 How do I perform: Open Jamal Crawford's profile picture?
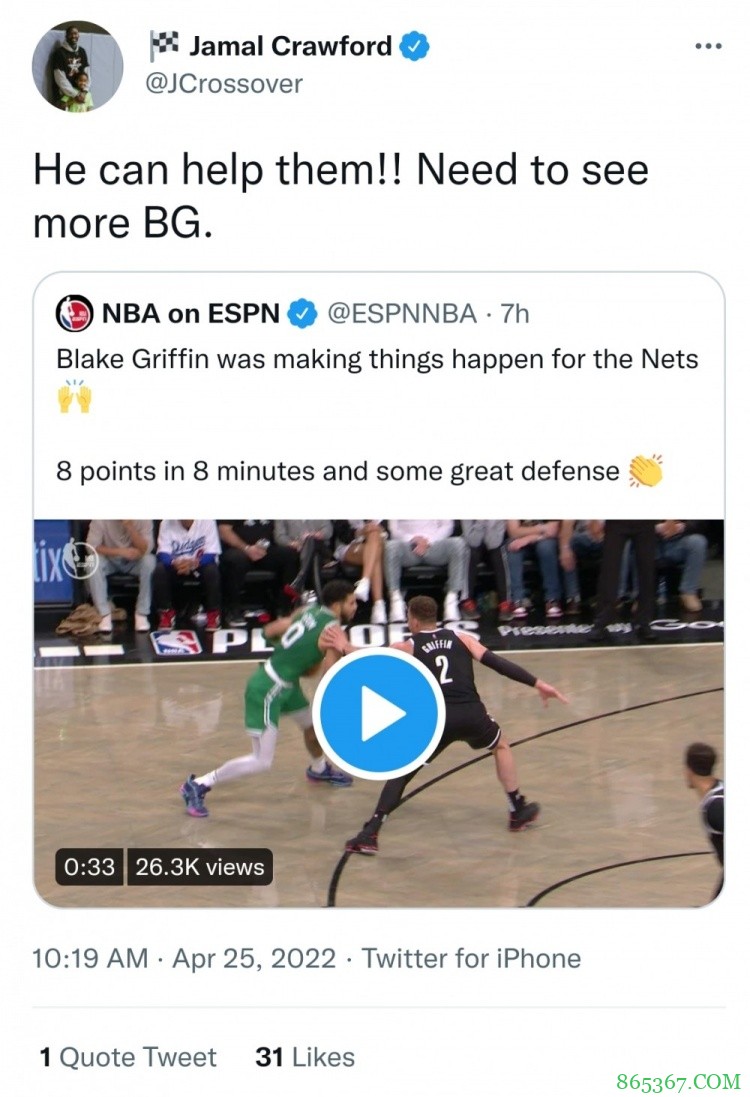point(77,66)
